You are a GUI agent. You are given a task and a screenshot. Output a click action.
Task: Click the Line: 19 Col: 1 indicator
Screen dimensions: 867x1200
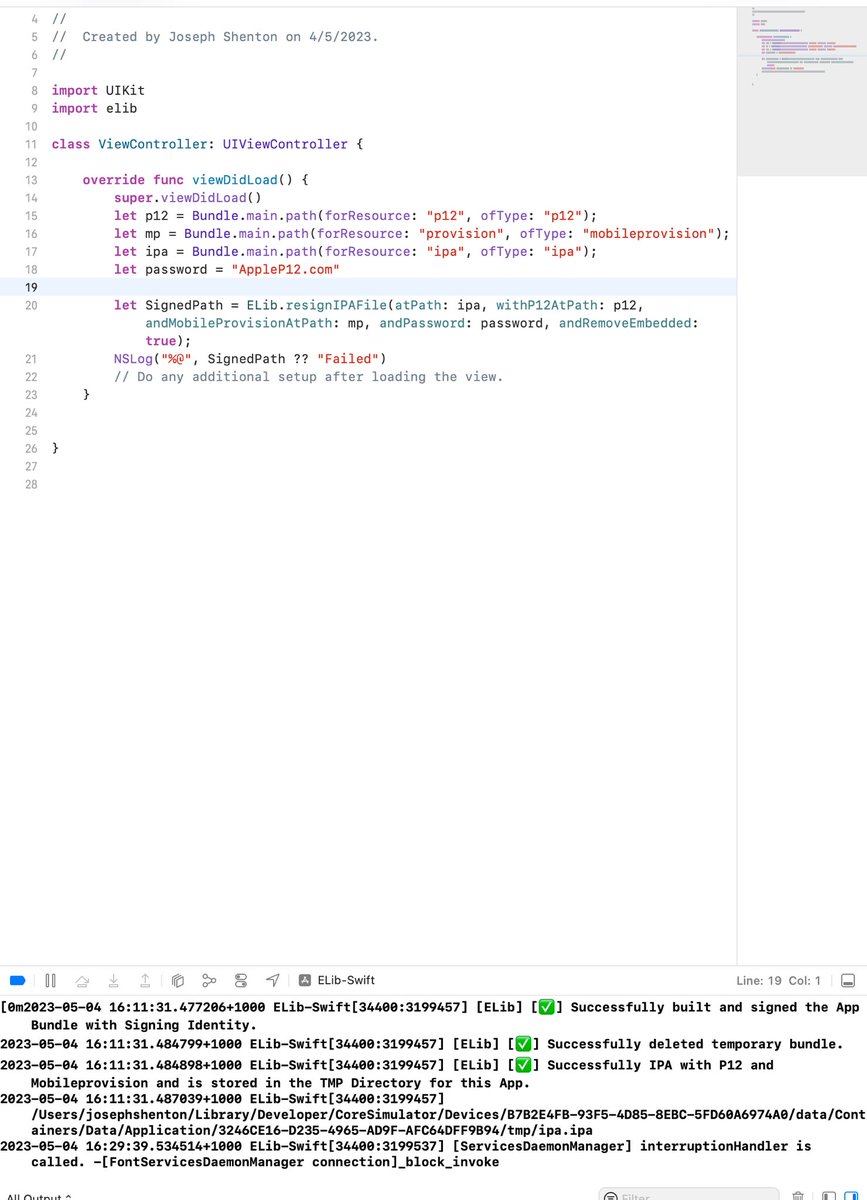778,980
